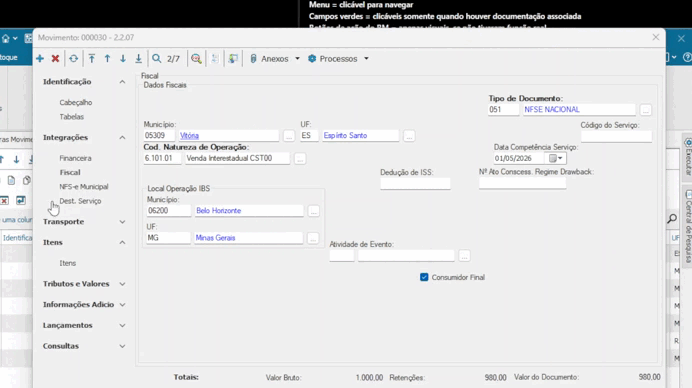Image resolution: width=692 pixels, height=388 pixels.
Task: Click the IBS município code 06200
Action: click(169, 211)
